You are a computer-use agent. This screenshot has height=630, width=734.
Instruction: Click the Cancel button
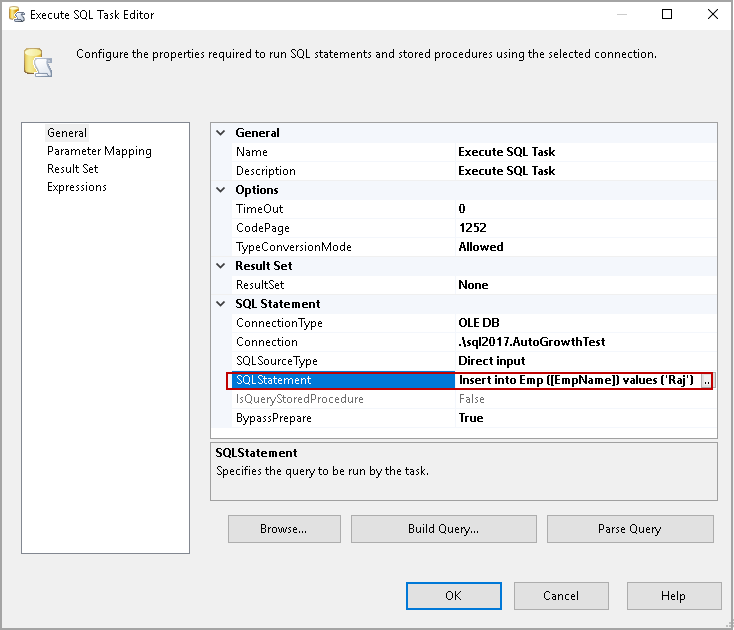click(x=561, y=596)
